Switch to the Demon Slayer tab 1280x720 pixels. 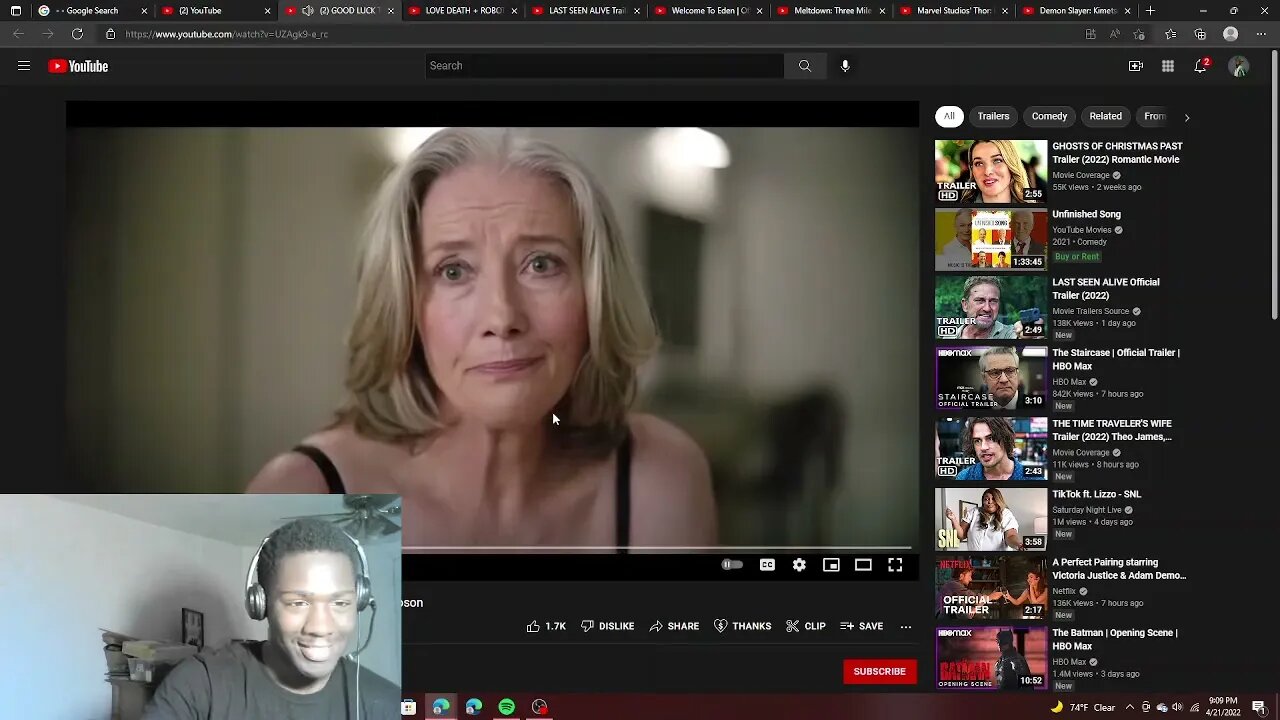coord(1076,11)
